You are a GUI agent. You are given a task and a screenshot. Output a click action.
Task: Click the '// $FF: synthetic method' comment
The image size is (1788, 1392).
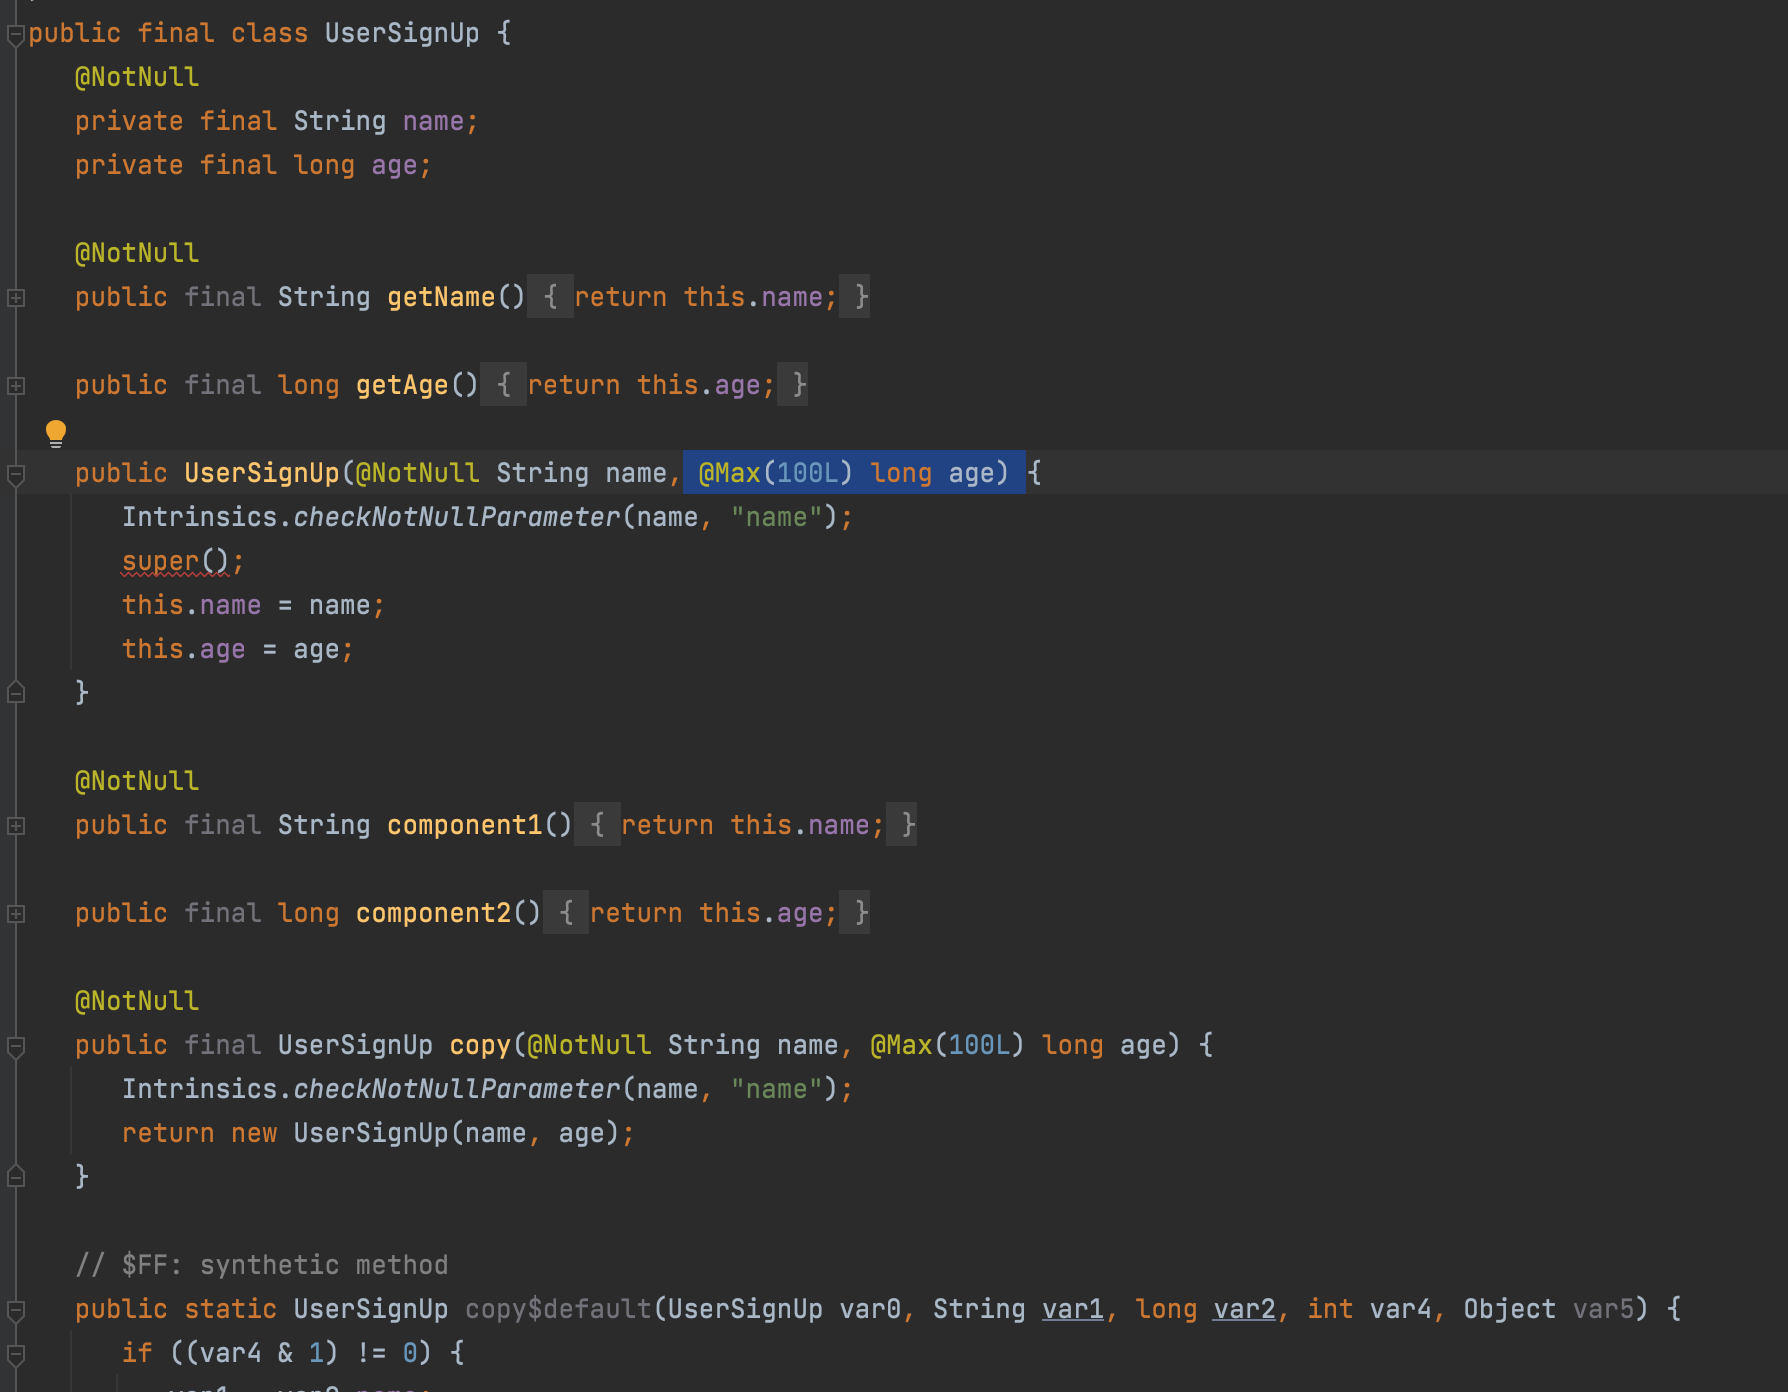click(262, 1265)
